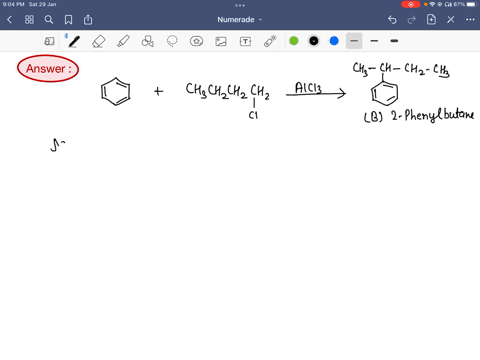Viewport: 480px width, 360px height.
Task: Tap the battery indicator in status bar
Action: tap(472, 4)
